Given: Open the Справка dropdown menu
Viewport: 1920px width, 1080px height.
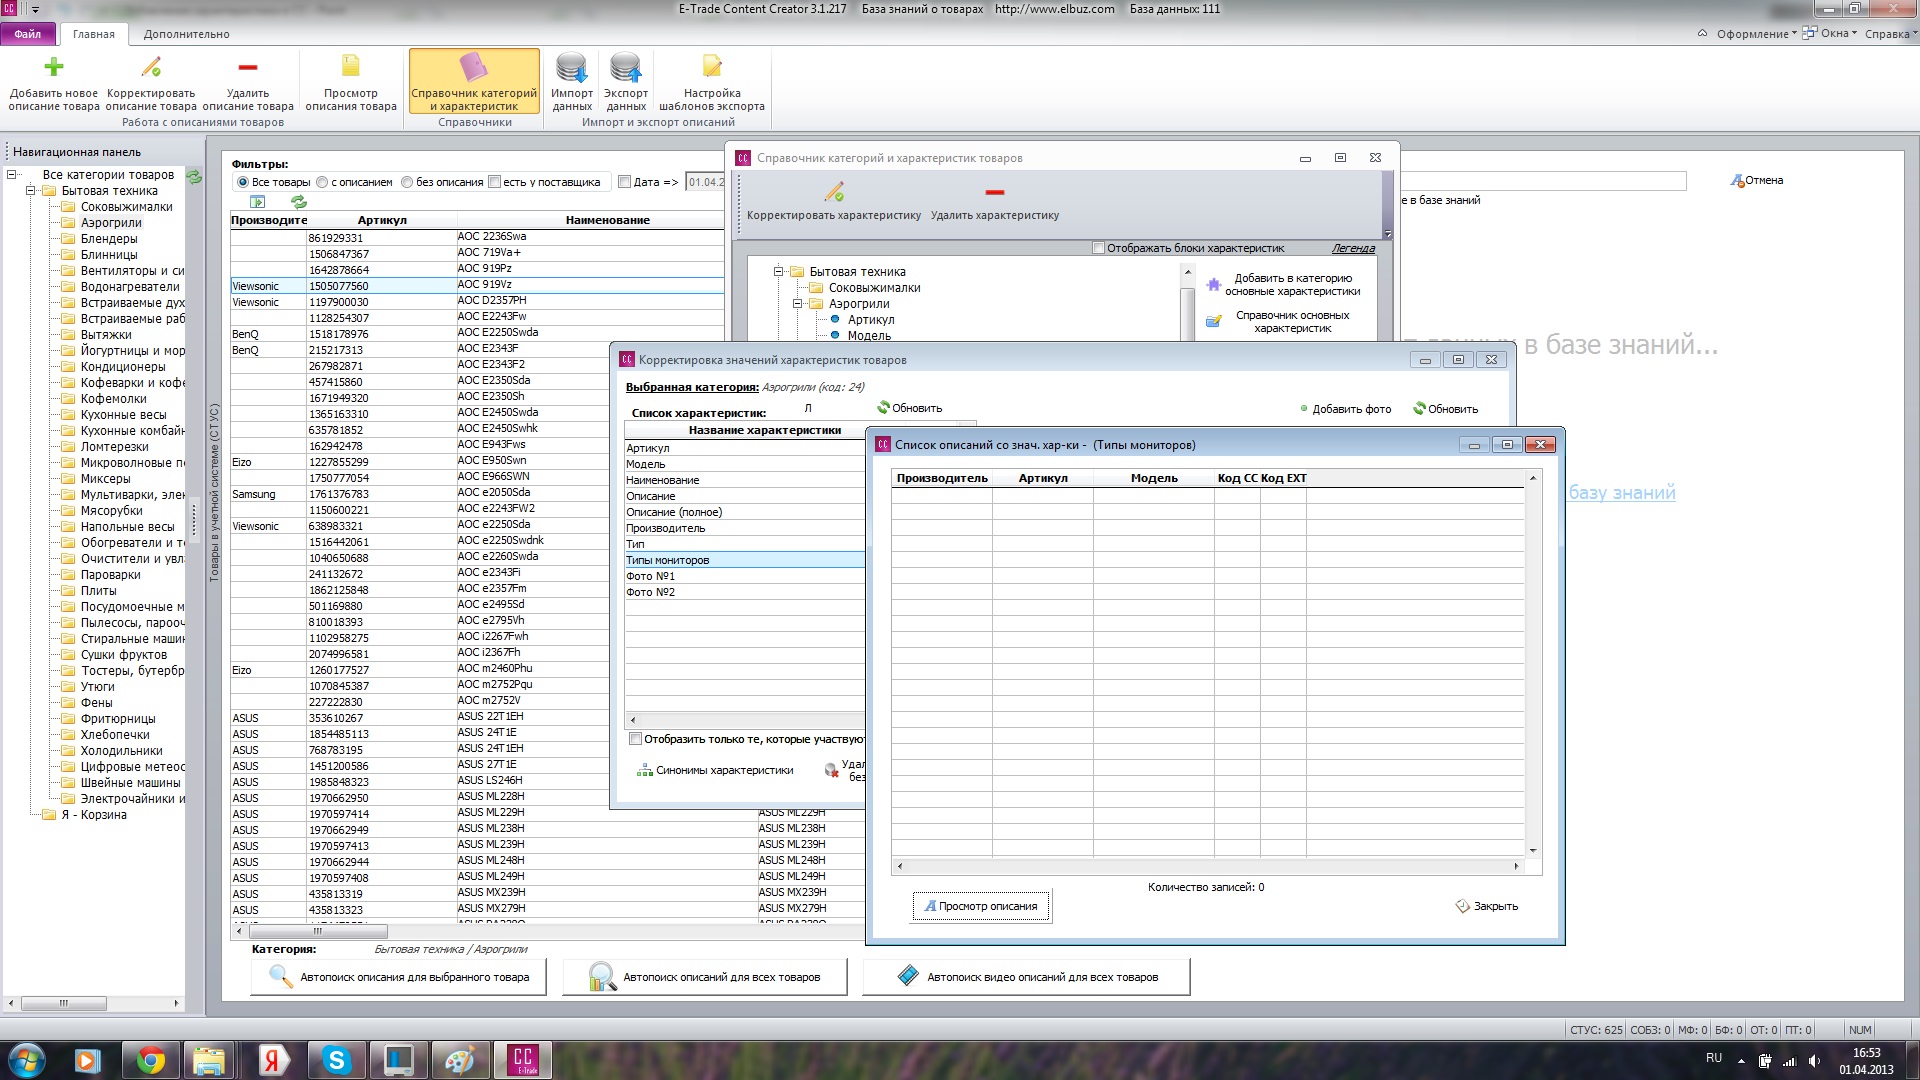Looking at the screenshot, I should pyautogui.click(x=1891, y=34).
